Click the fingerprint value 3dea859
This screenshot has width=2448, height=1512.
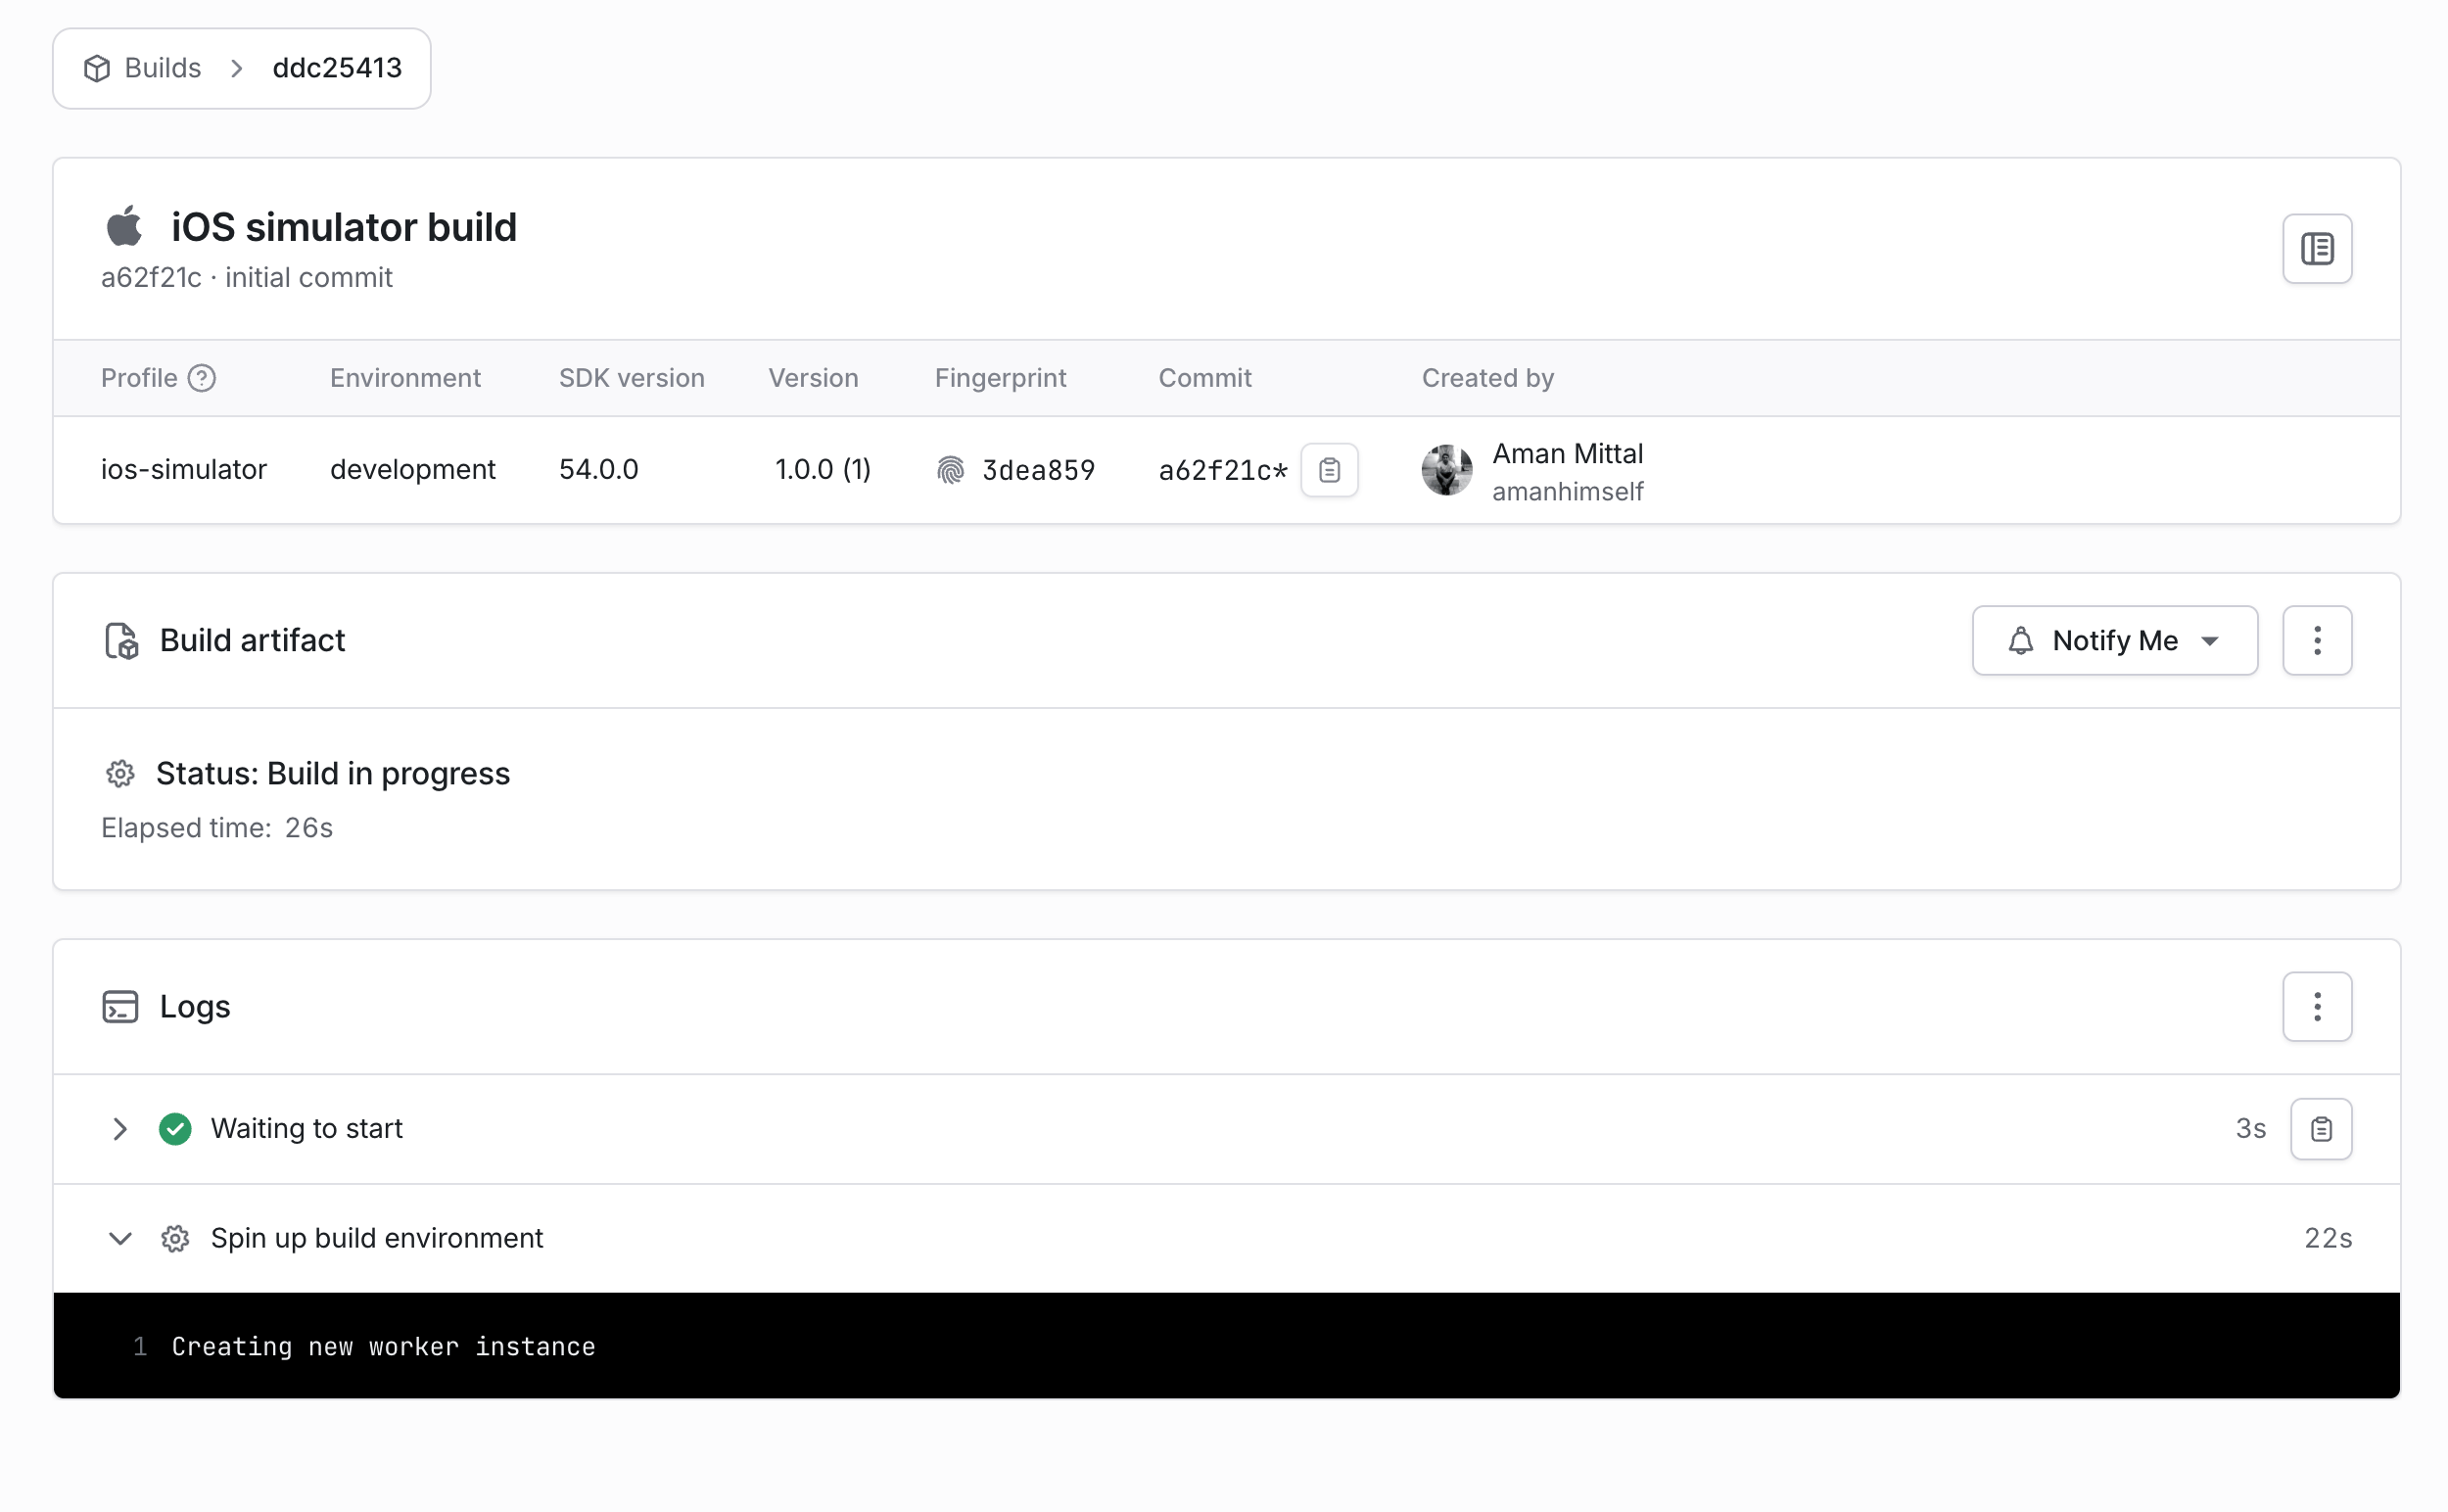(x=1038, y=470)
